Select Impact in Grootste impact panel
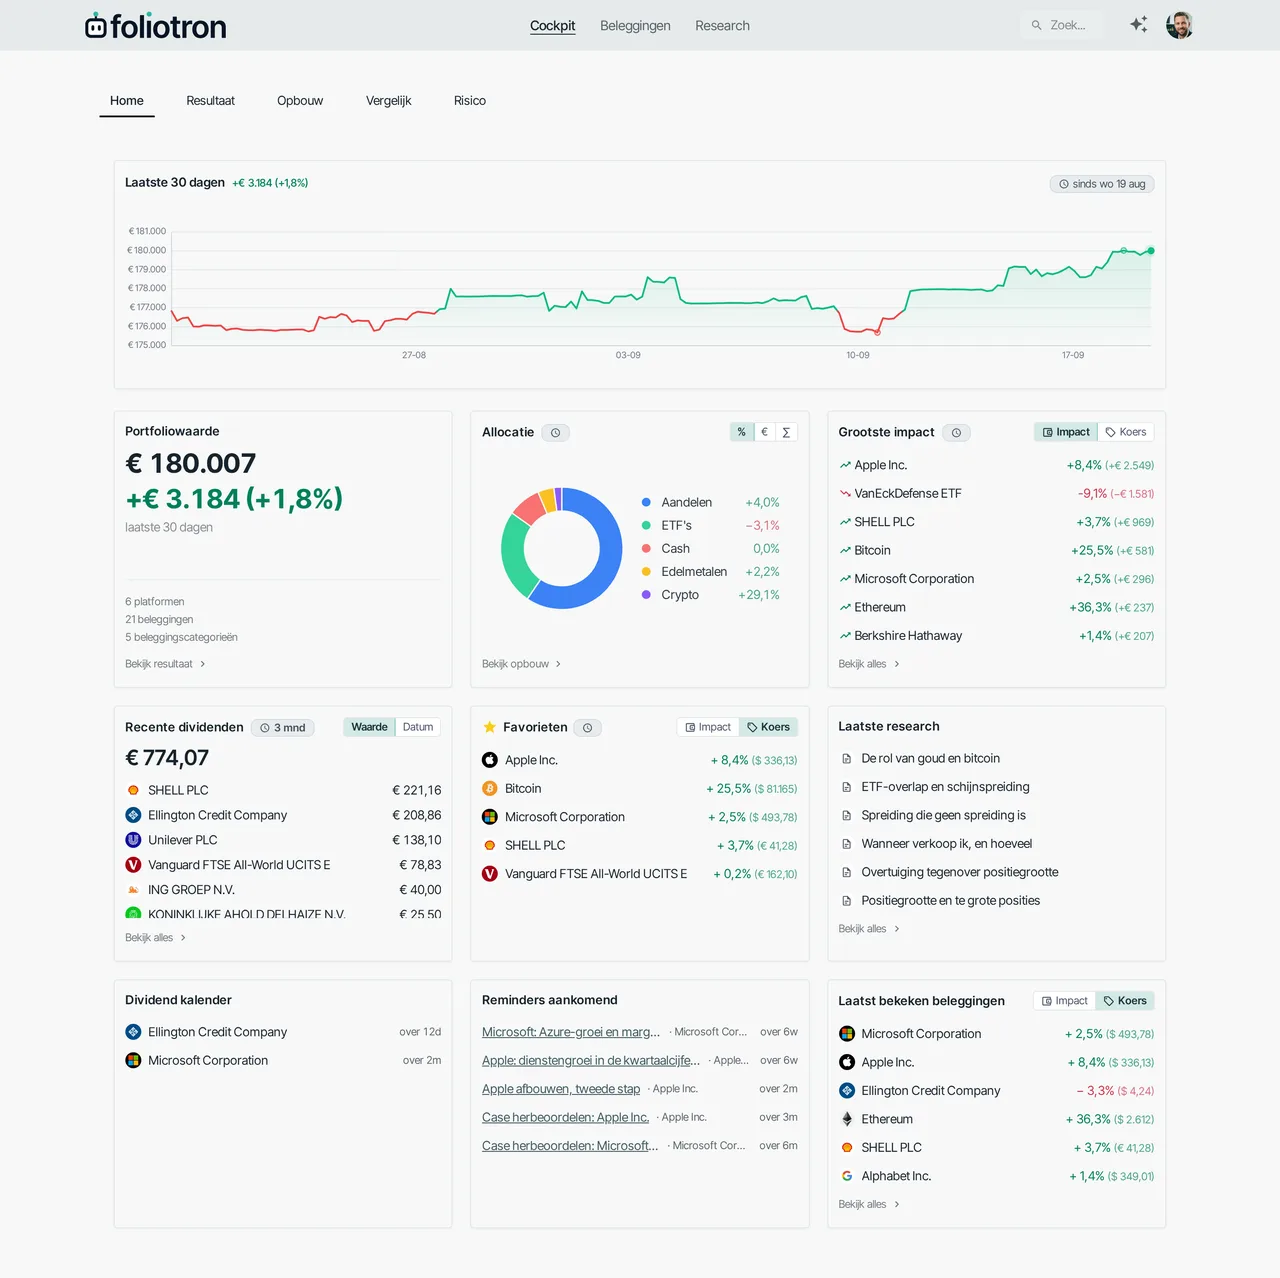Viewport: 1280px width, 1278px height. (x=1066, y=432)
